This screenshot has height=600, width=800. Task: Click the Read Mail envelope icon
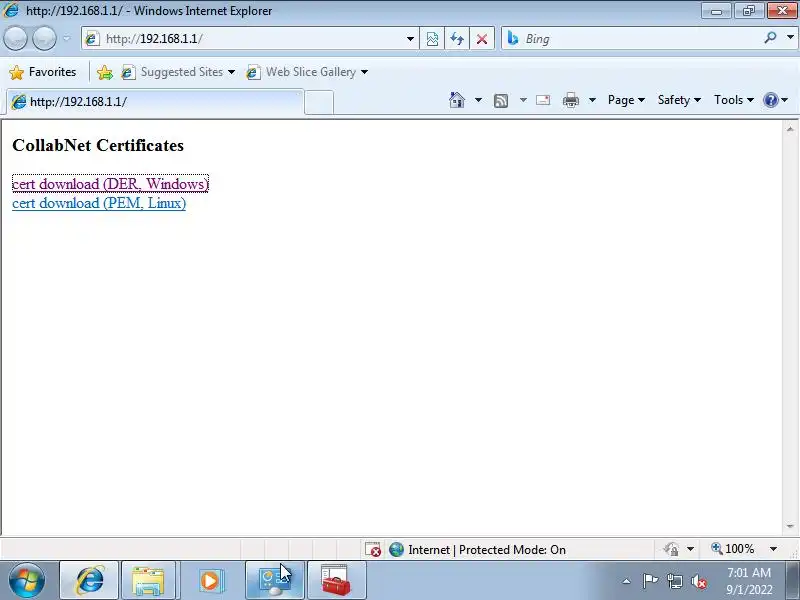[x=543, y=100]
